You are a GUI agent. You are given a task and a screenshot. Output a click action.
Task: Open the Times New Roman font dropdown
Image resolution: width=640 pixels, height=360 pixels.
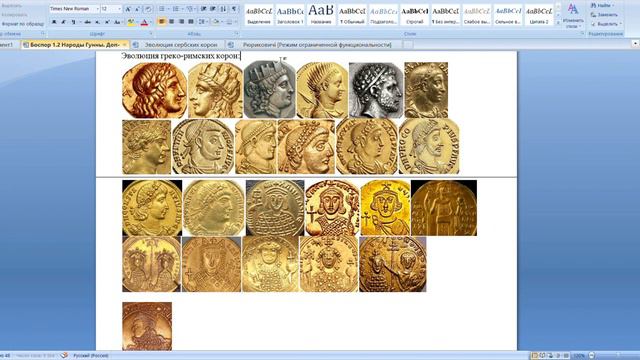[x=97, y=9]
